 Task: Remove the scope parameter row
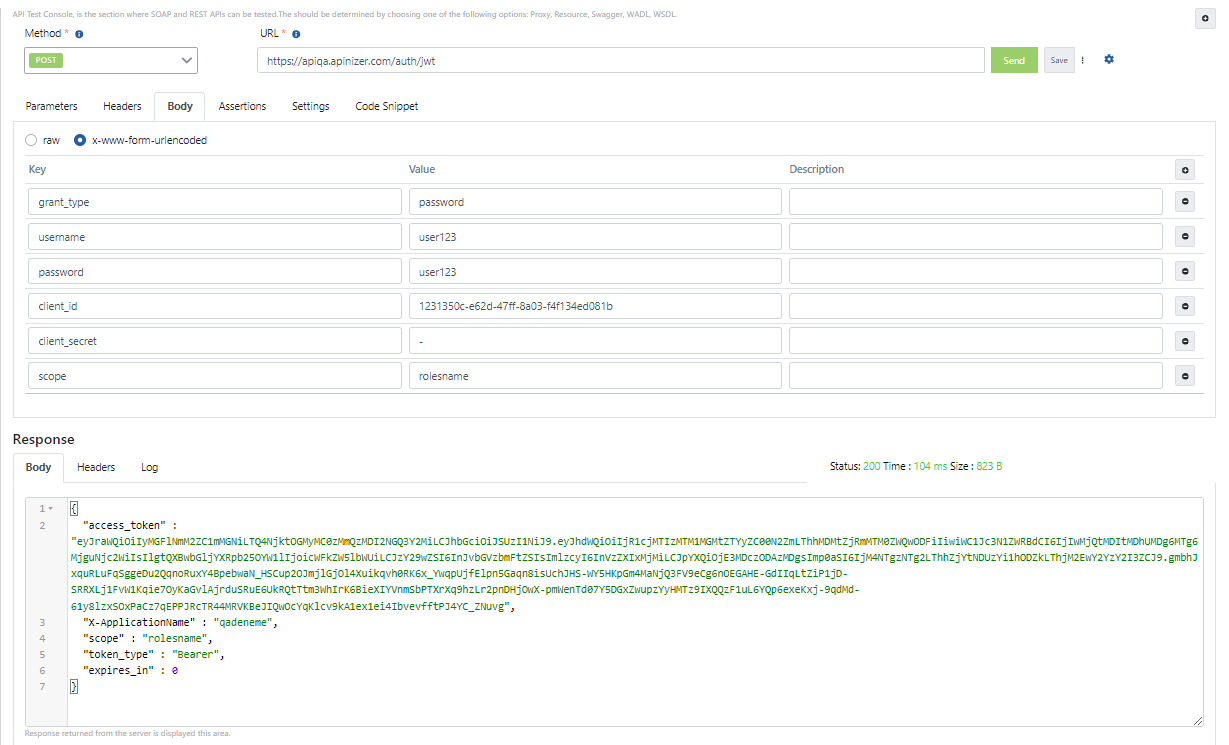click(x=1185, y=375)
